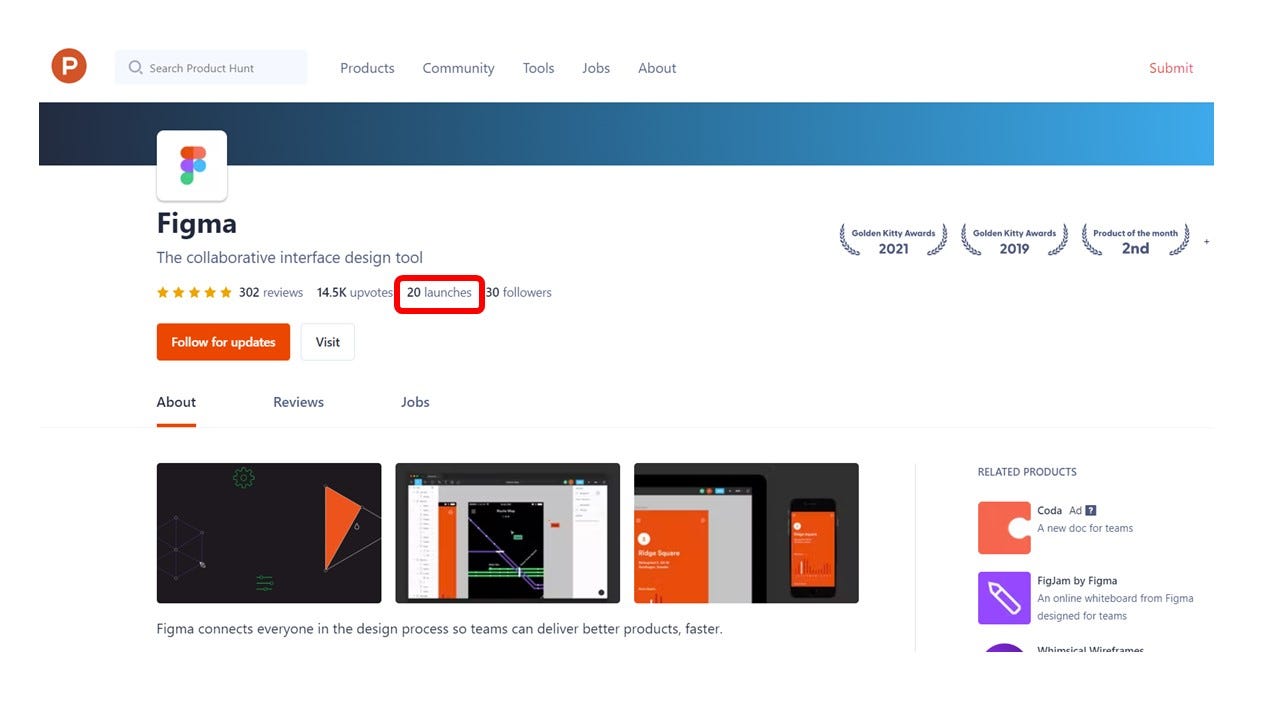Expand more badges with the plus sign

pos(1206,242)
